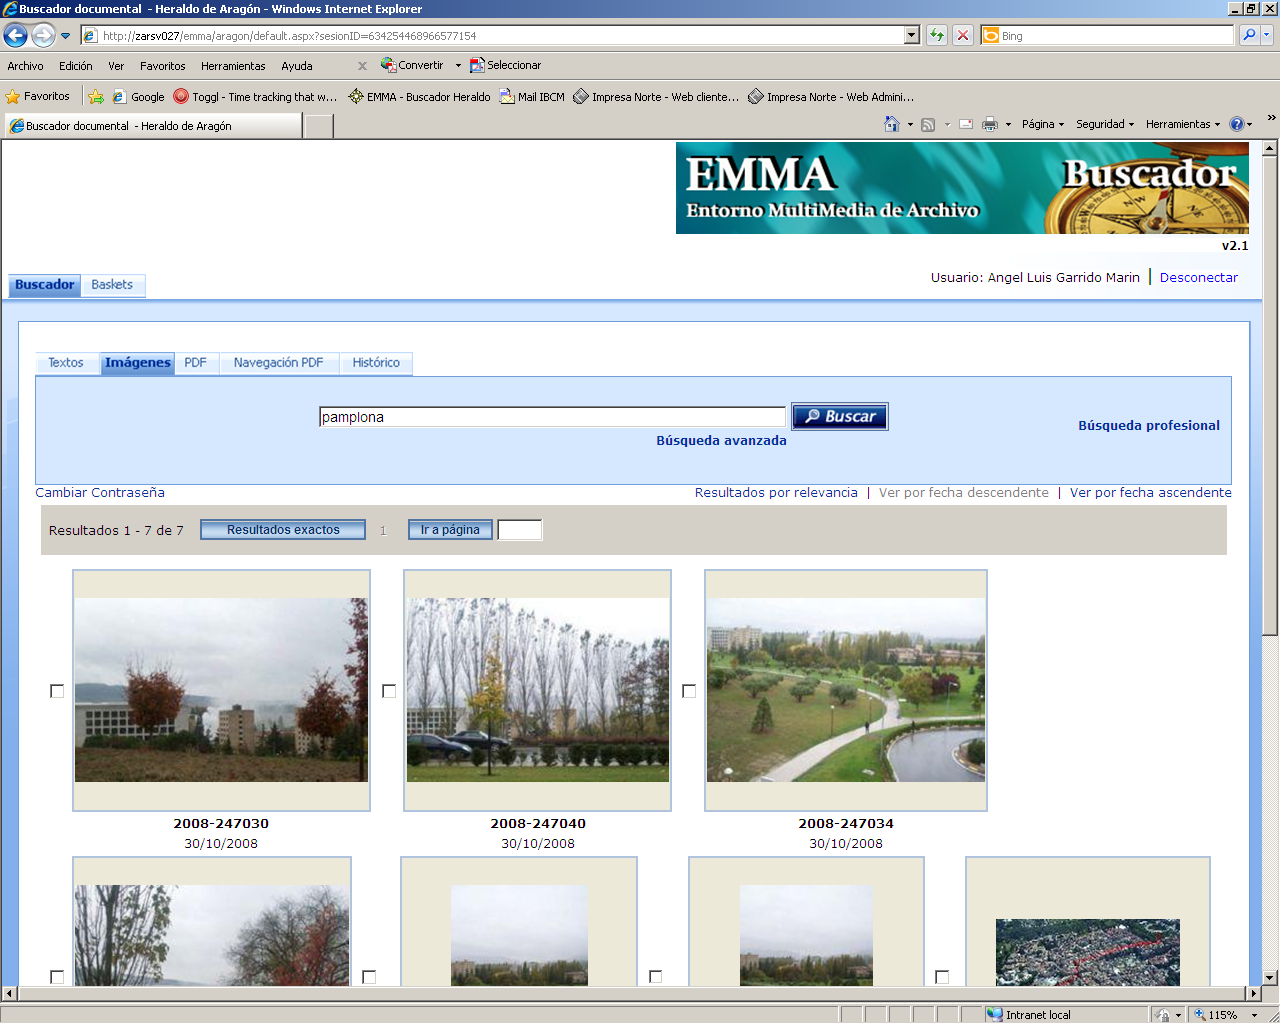Screen dimensions: 1280x1024
Task: Go back with the browser Back arrow
Action: tap(16, 36)
